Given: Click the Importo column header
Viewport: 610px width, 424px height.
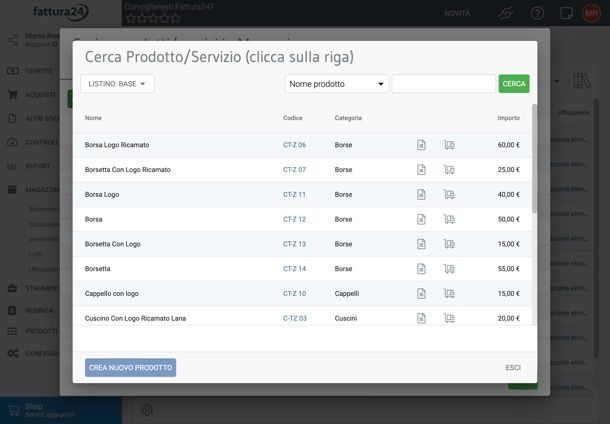Looking at the screenshot, I should click(508, 118).
